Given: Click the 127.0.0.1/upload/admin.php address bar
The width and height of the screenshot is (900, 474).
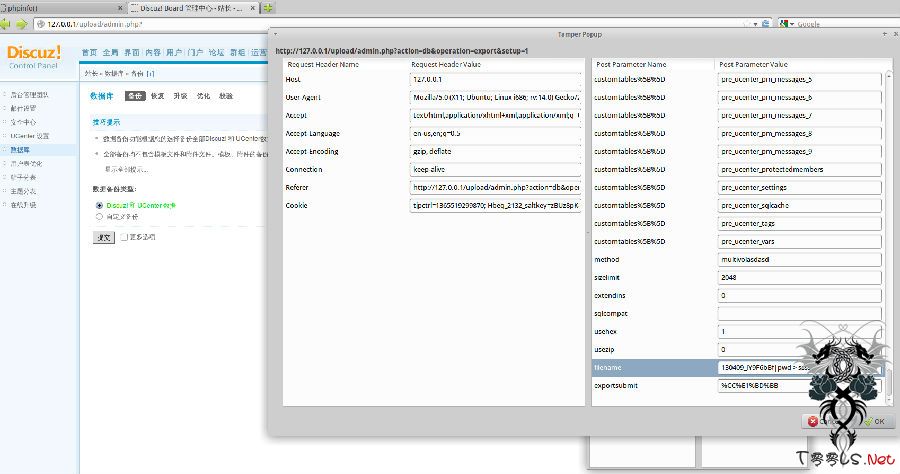Looking at the screenshot, I should [x=390, y=24].
